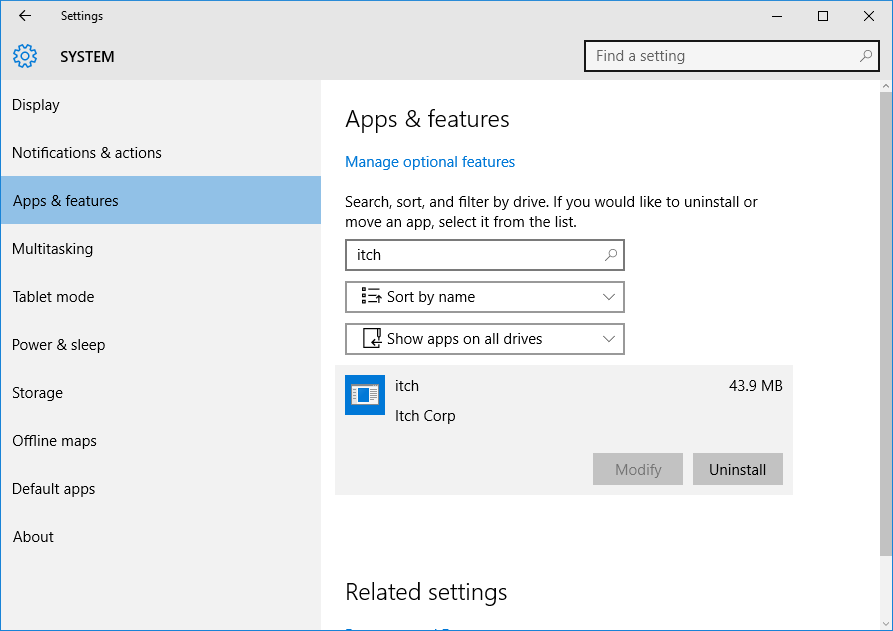Close the Settings window
Image resolution: width=893 pixels, height=631 pixels.
(869, 16)
